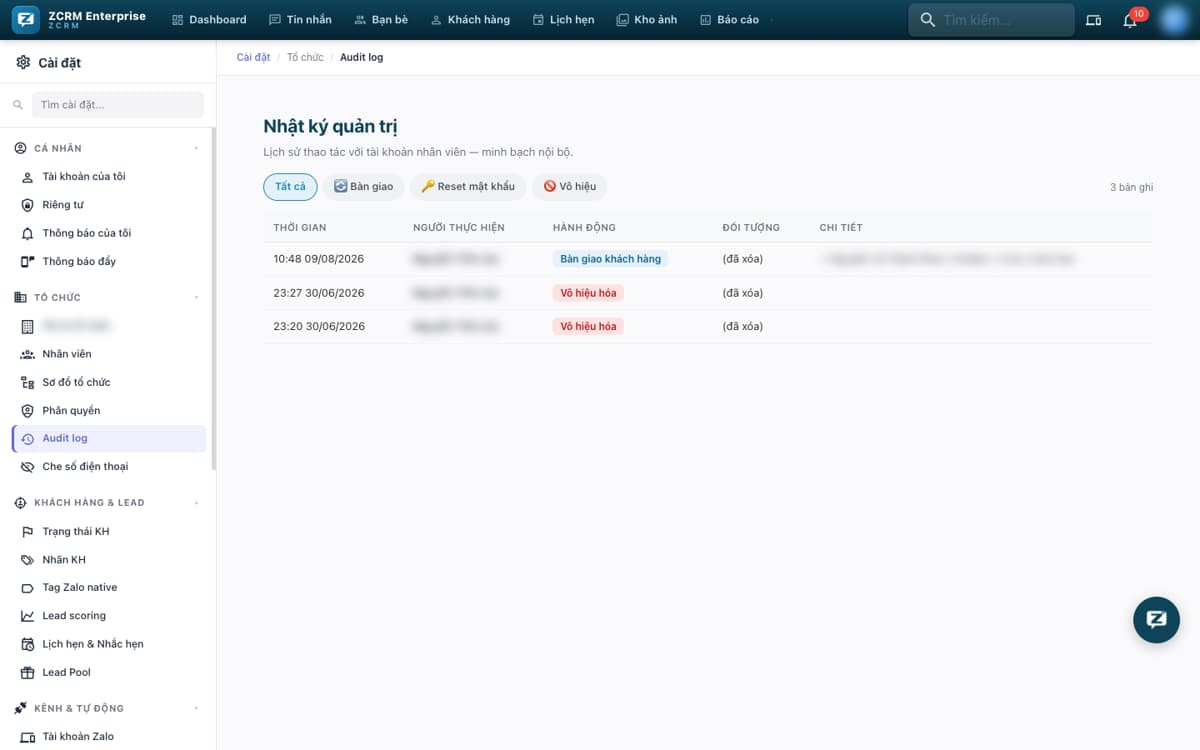Open Lịch hẹn in top navigation
Viewport: 1200px width, 750px height.
point(564,20)
